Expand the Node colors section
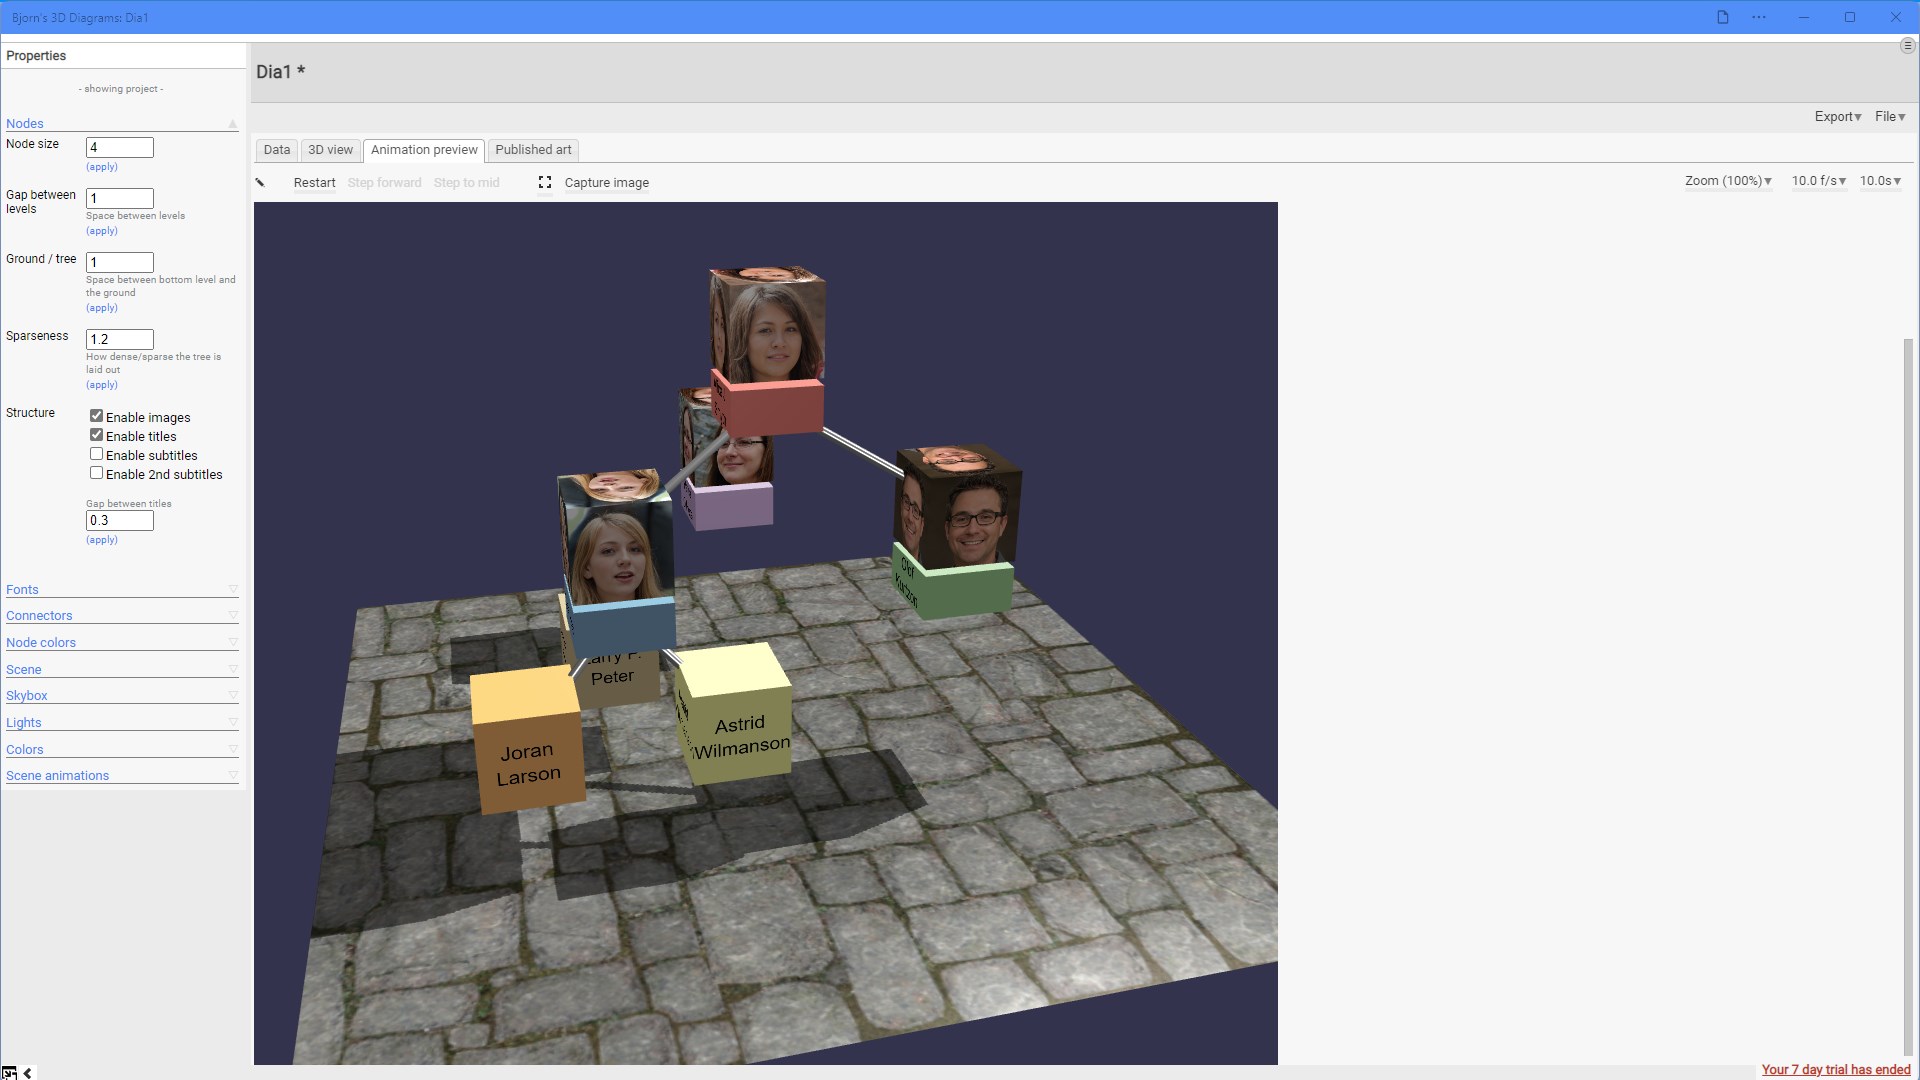Viewport: 1920px width, 1080px height. point(41,643)
